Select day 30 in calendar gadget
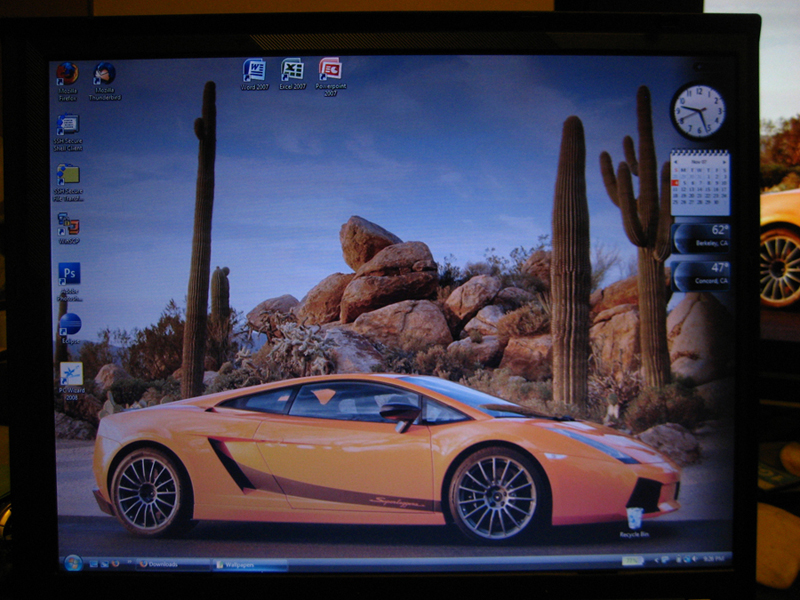 [716, 202]
